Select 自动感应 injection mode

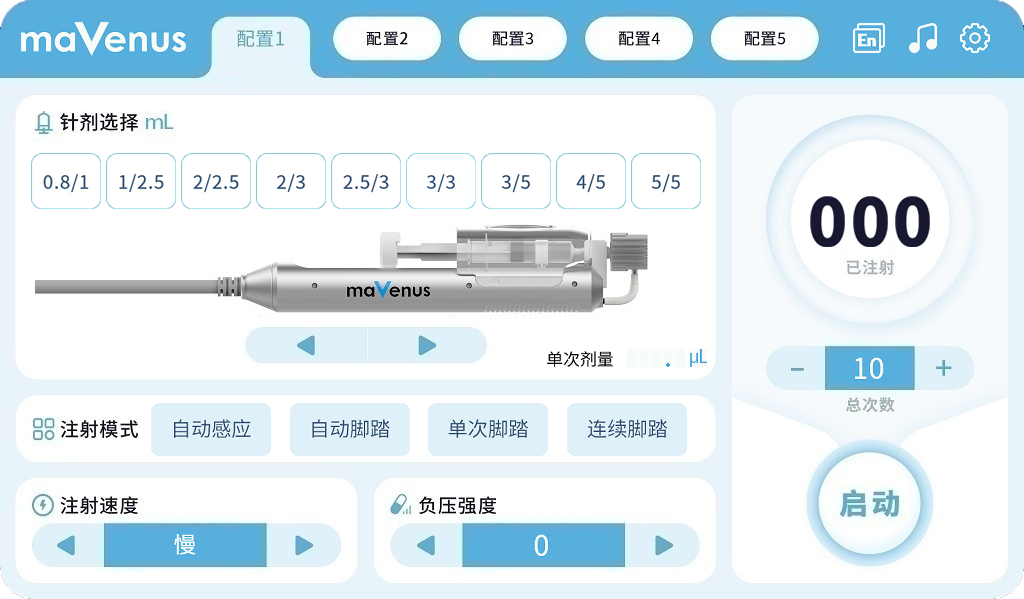pos(211,429)
